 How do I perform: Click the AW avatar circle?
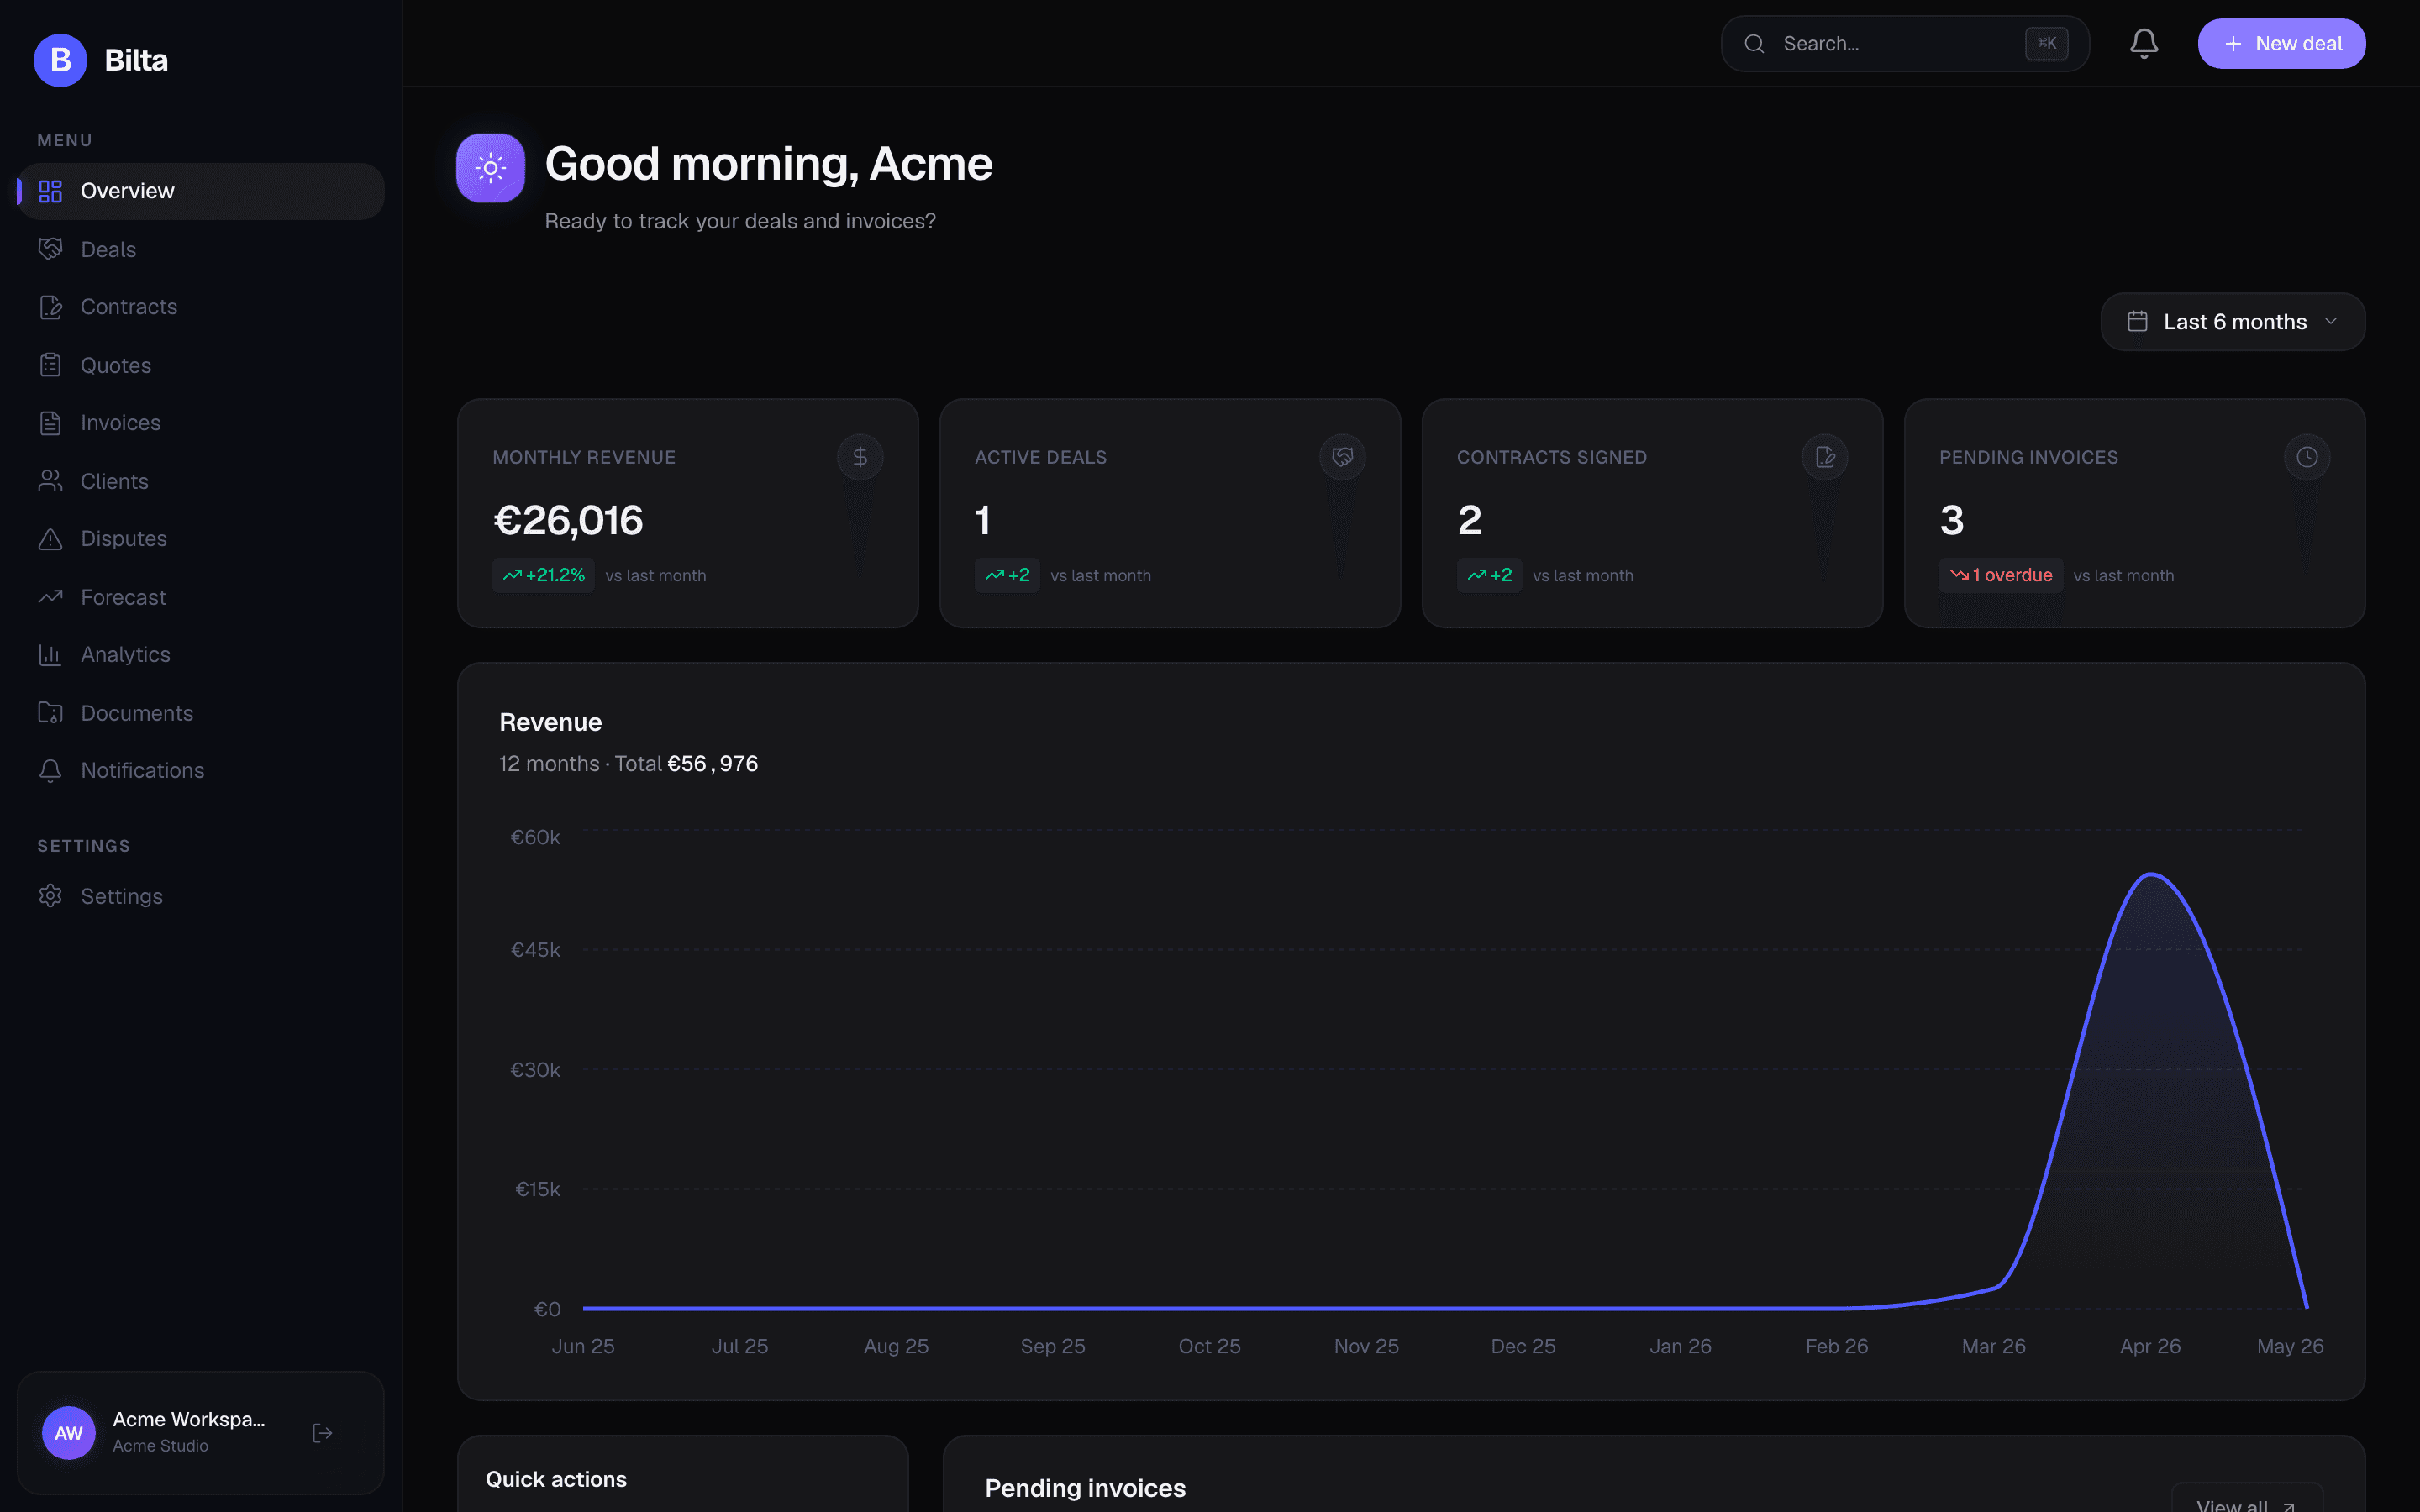[x=68, y=1433]
